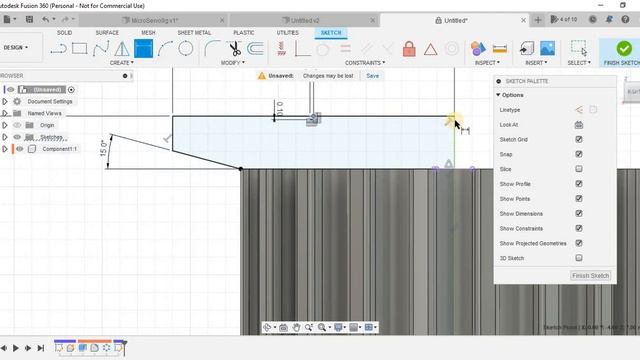Toggle the Show Profile checkbox
This screenshot has height=360, width=640.
tap(579, 184)
